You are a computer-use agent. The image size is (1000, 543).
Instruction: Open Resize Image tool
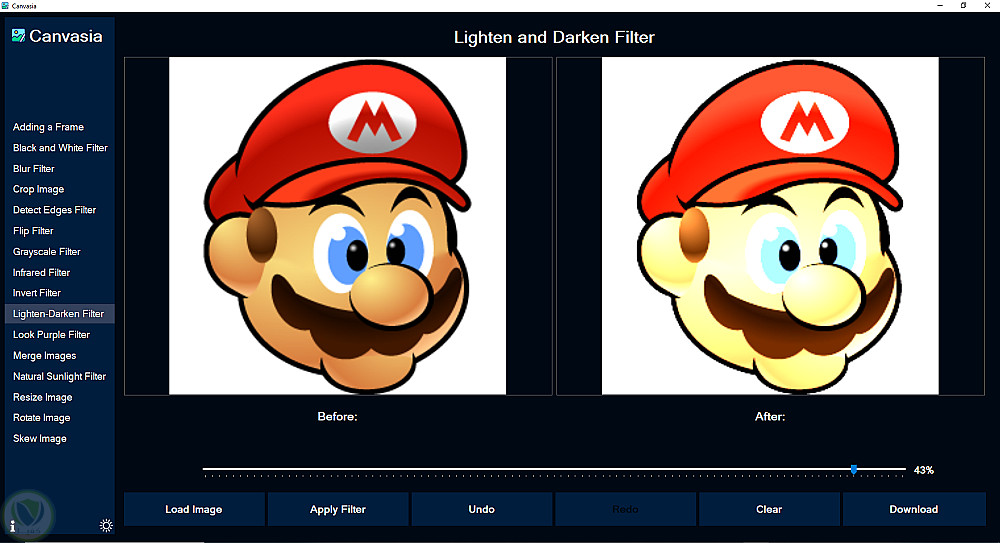[43, 397]
